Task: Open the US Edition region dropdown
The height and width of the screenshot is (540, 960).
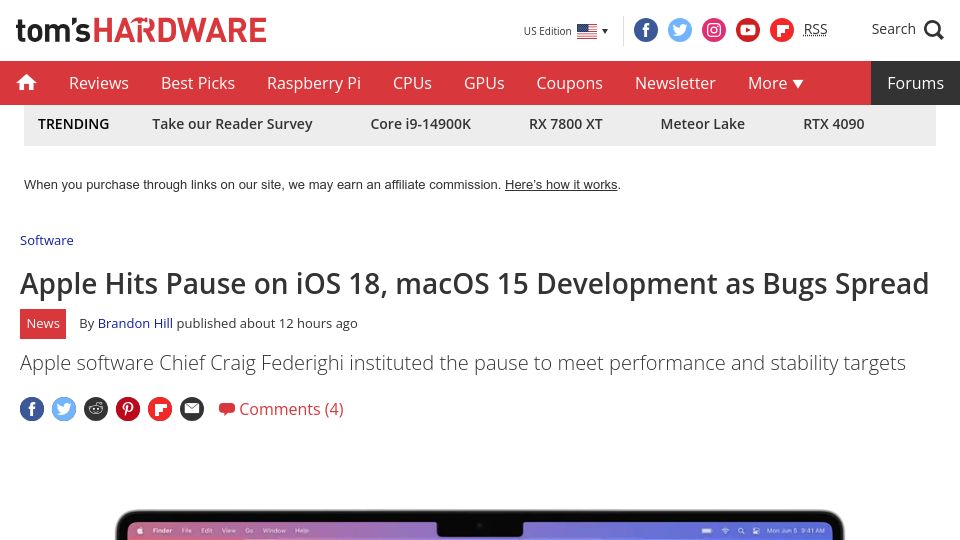Action: (x=566, y=31)
